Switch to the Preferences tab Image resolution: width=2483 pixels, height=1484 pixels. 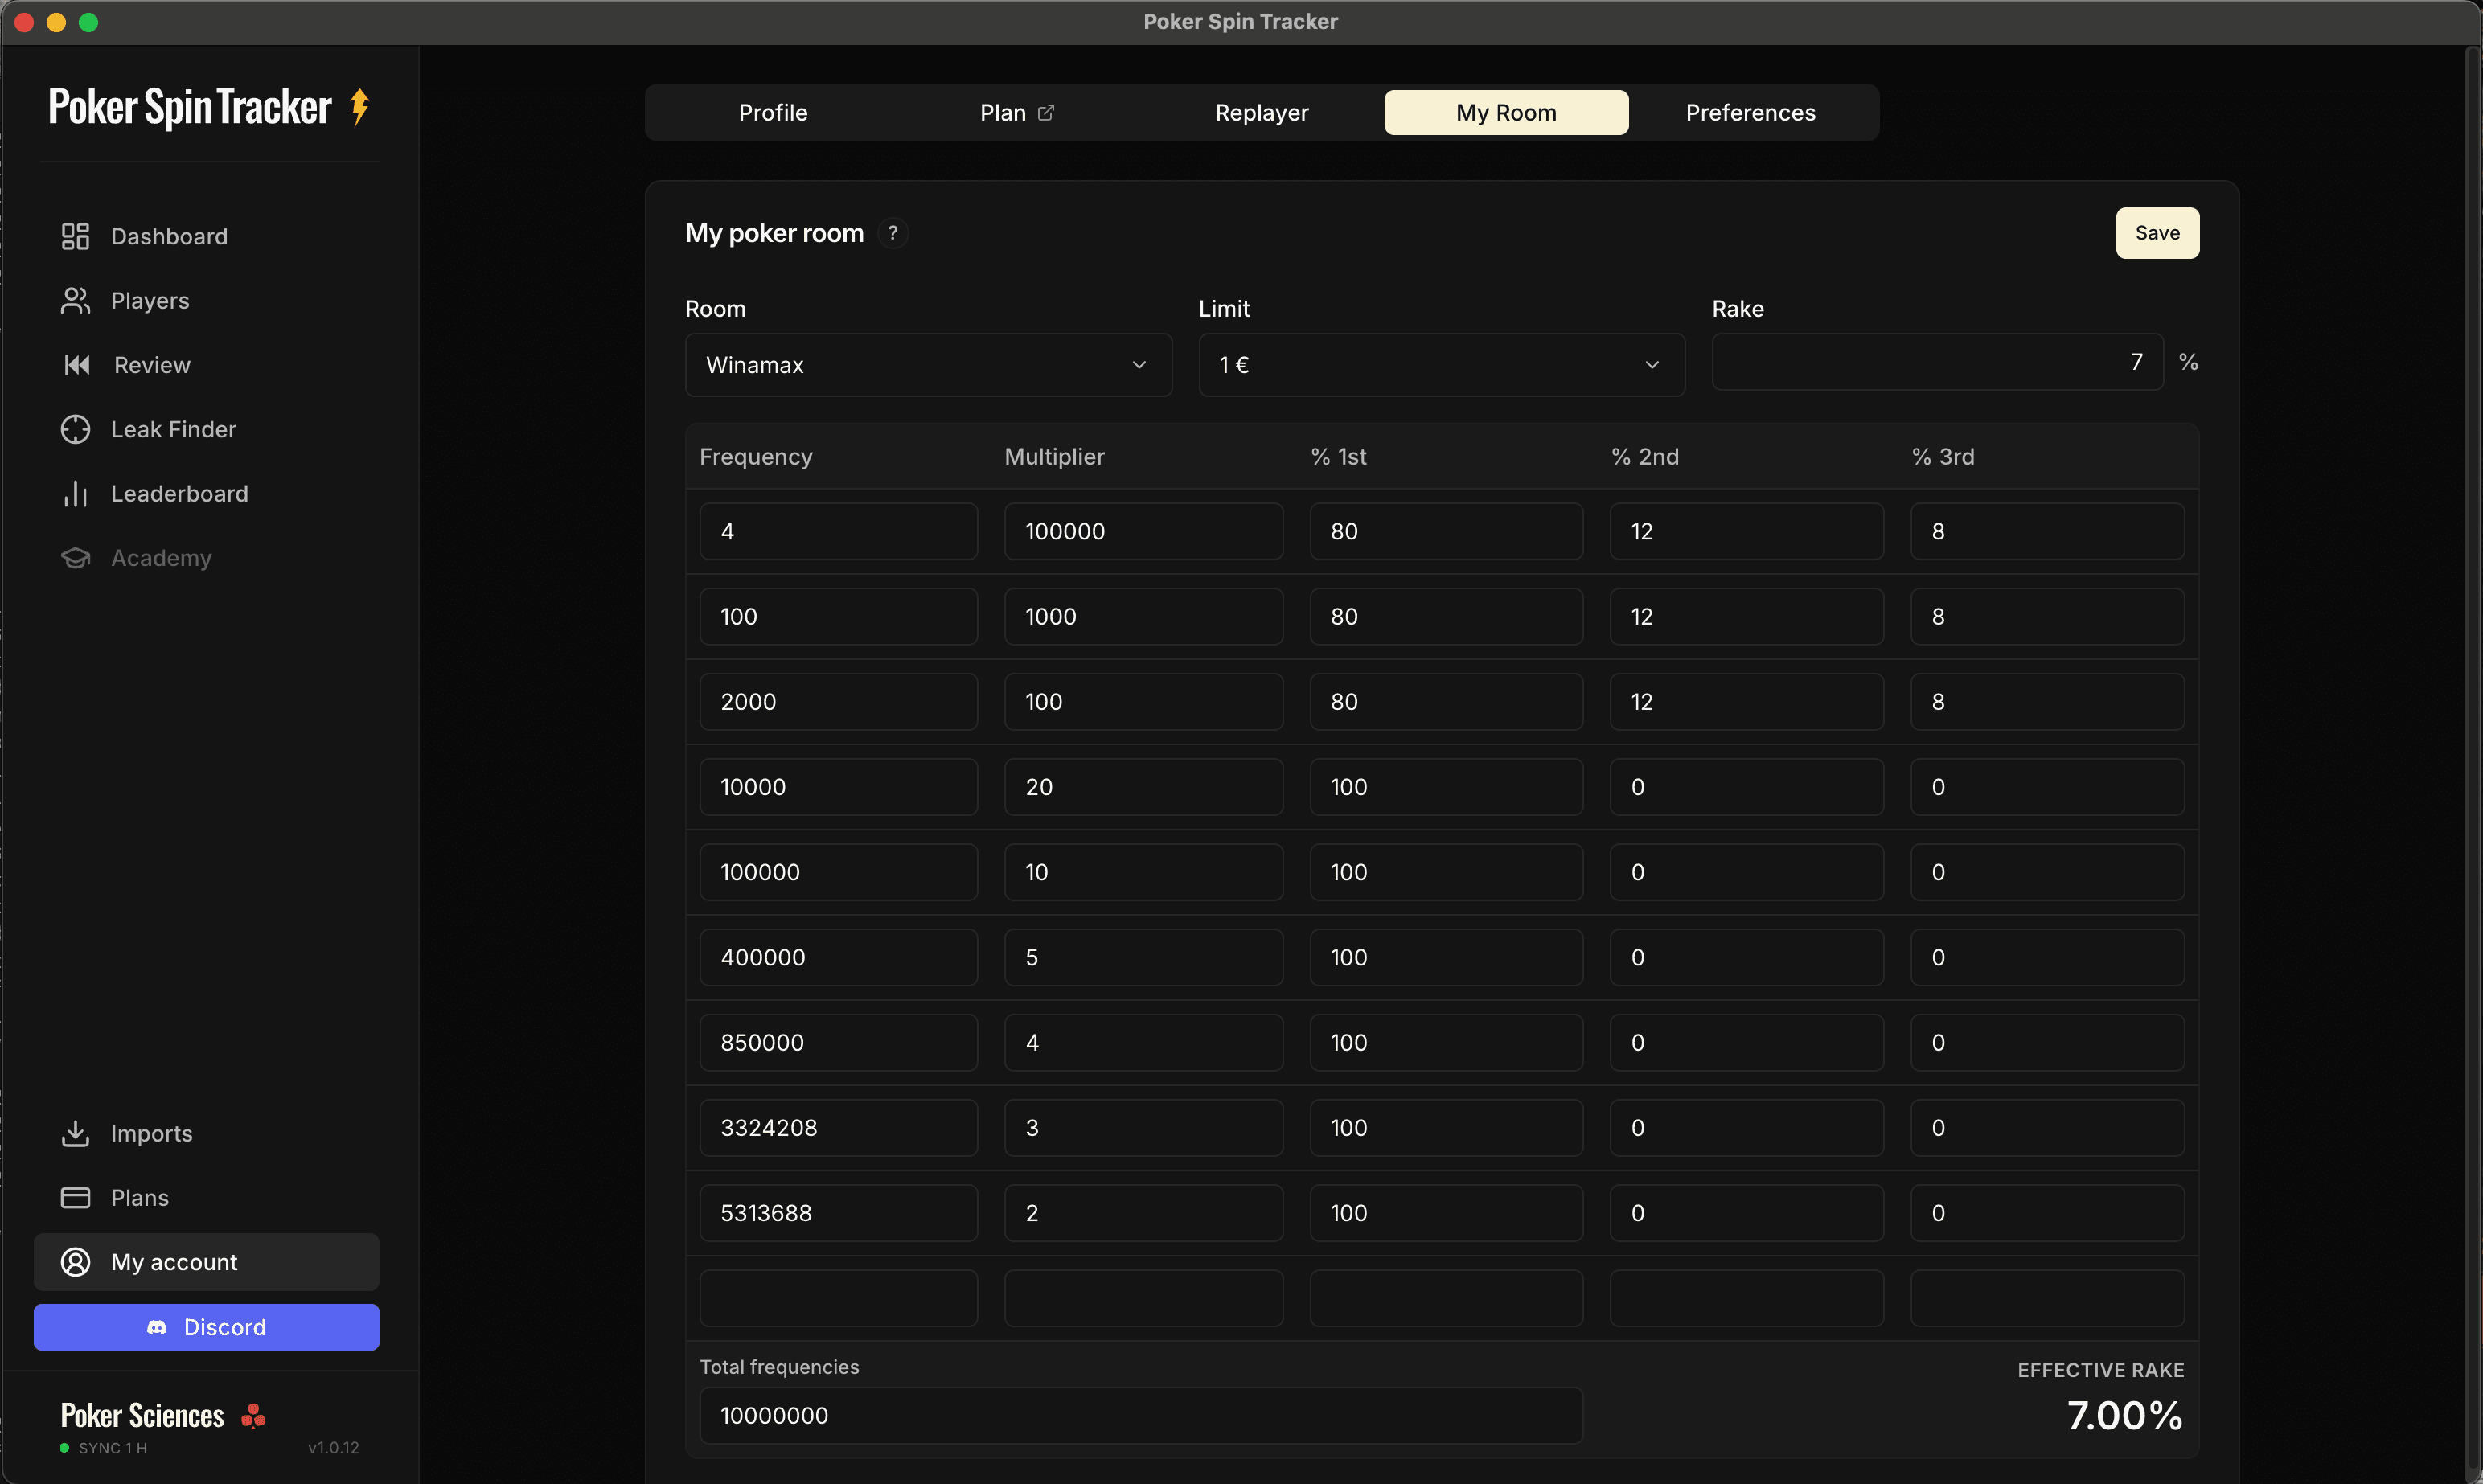click(x=1749, y=112)
